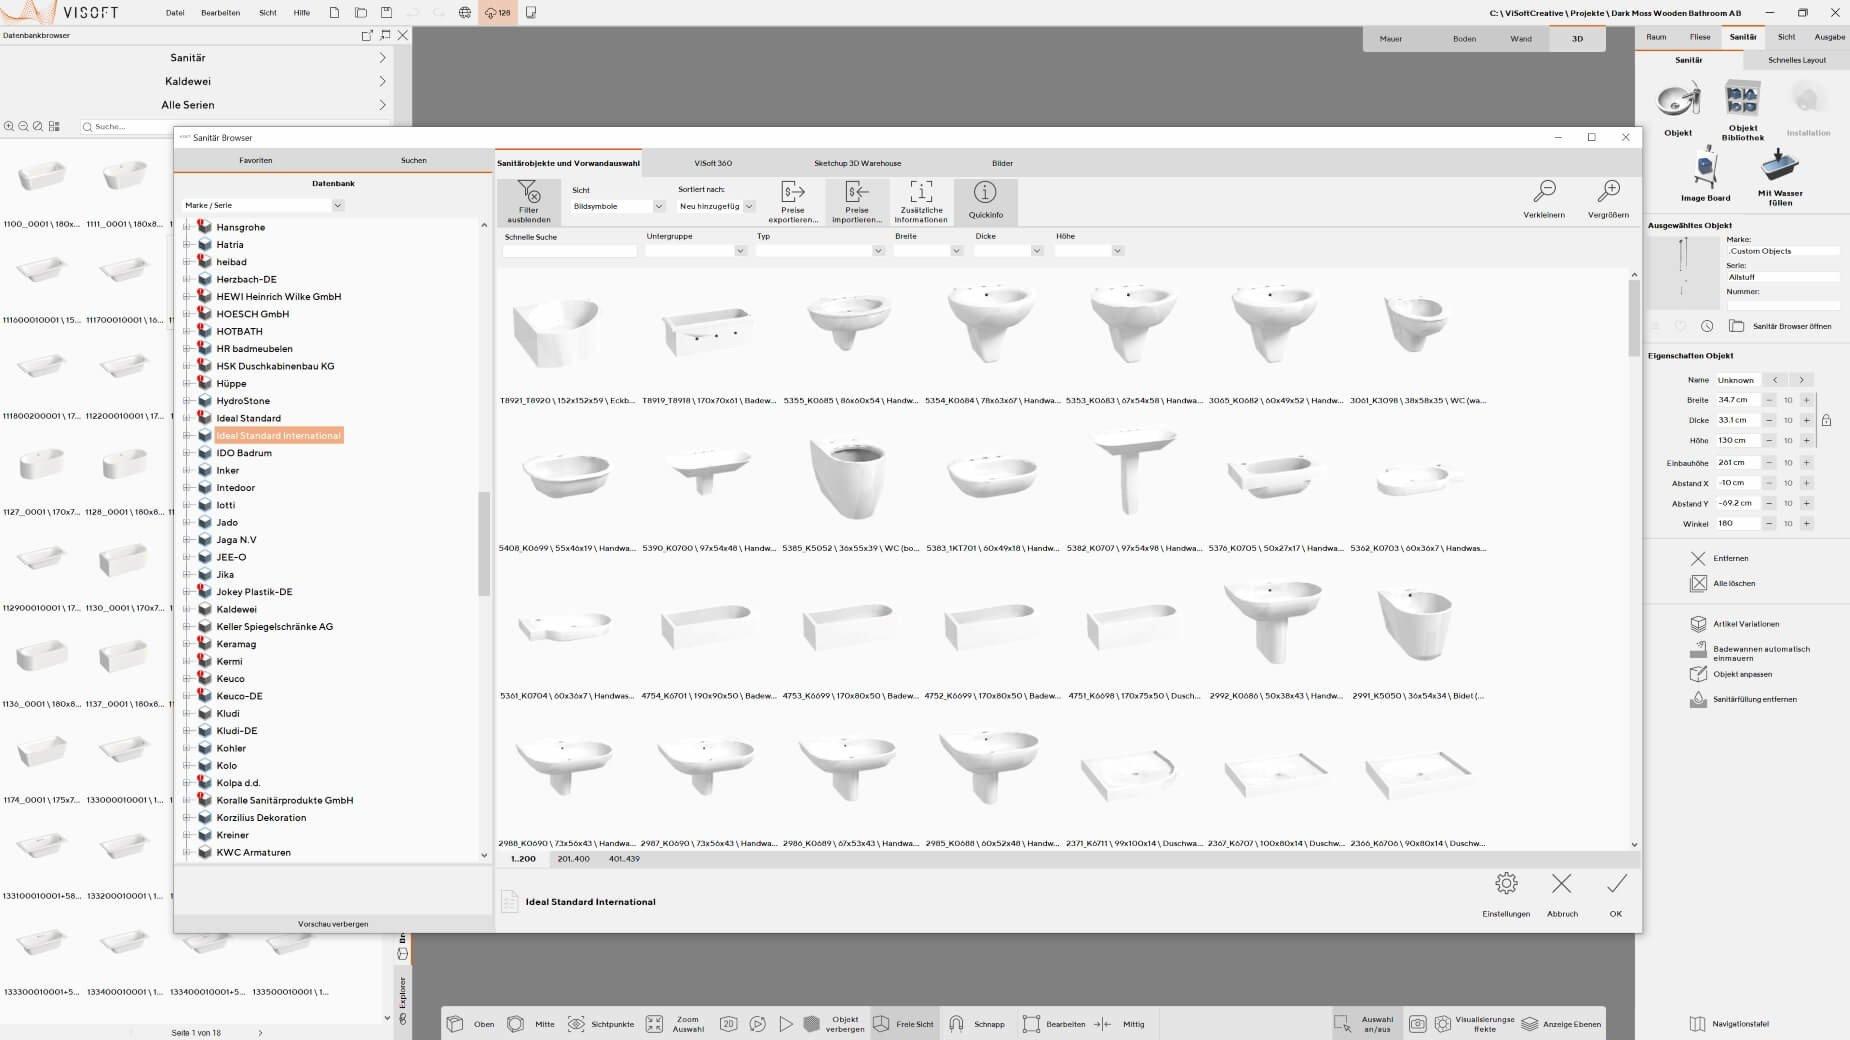Select Ideal Standard tree item

coord(248,418)
